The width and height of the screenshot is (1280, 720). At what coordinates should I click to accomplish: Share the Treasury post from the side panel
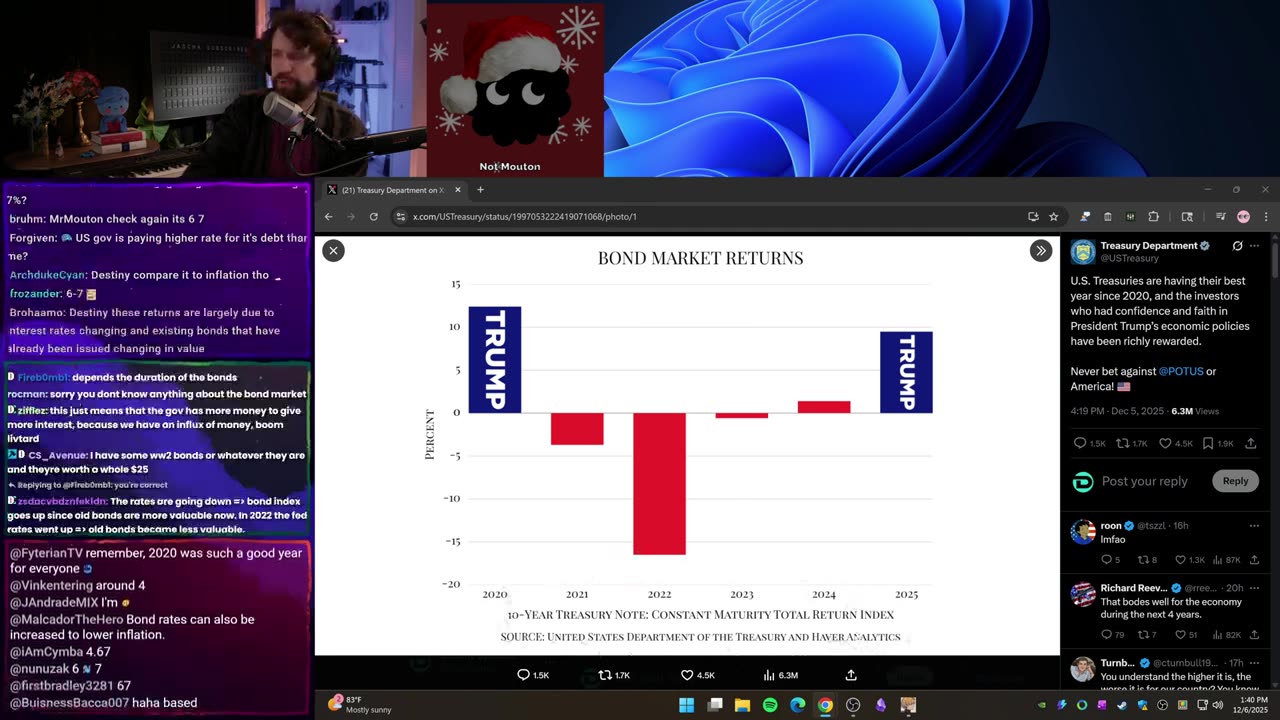coord(1250,443)
